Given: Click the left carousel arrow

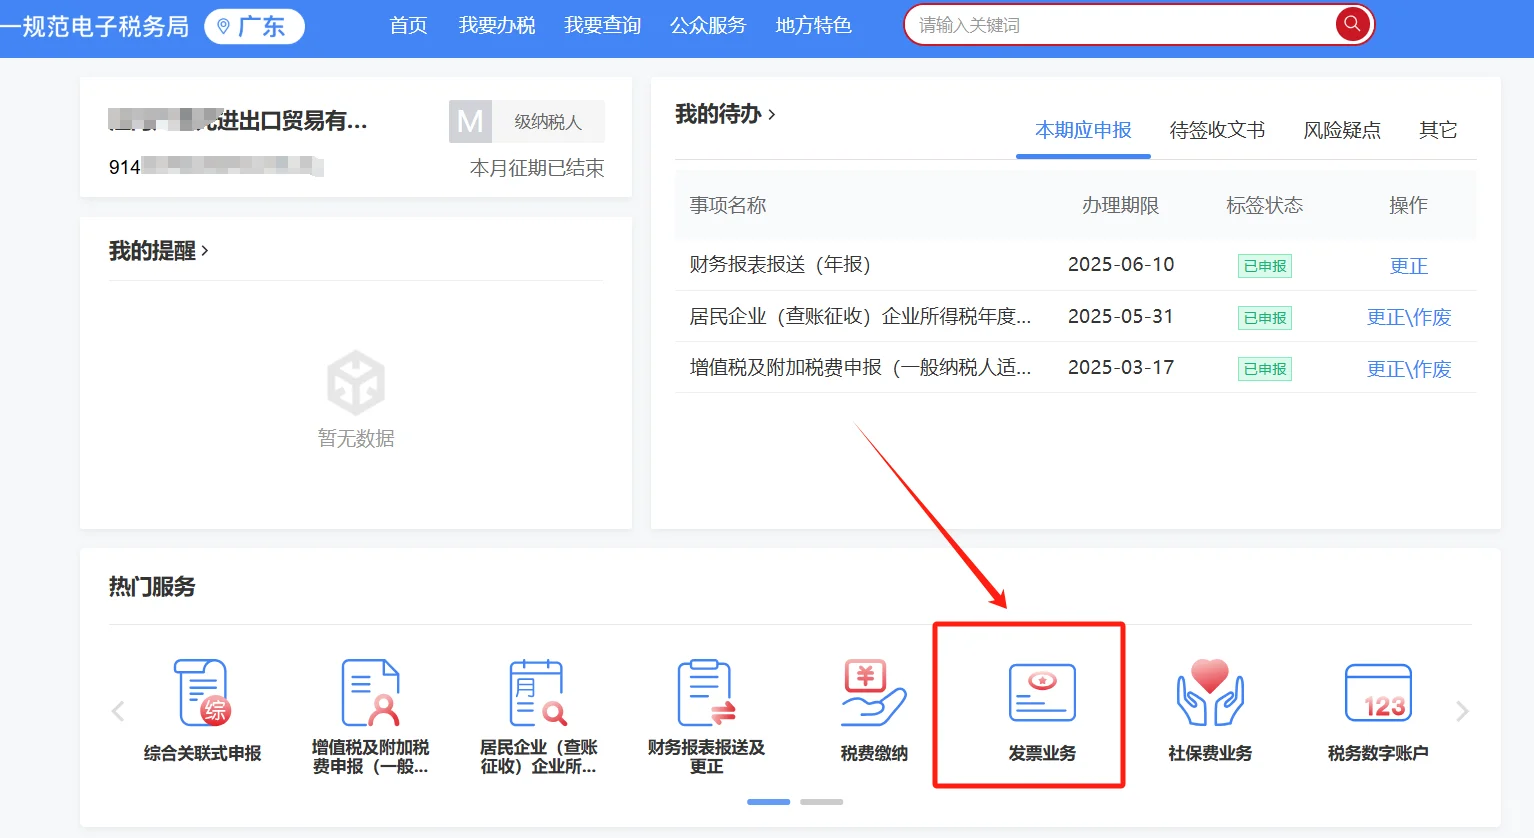Looking at the screenshot, I should pos(117,710).
